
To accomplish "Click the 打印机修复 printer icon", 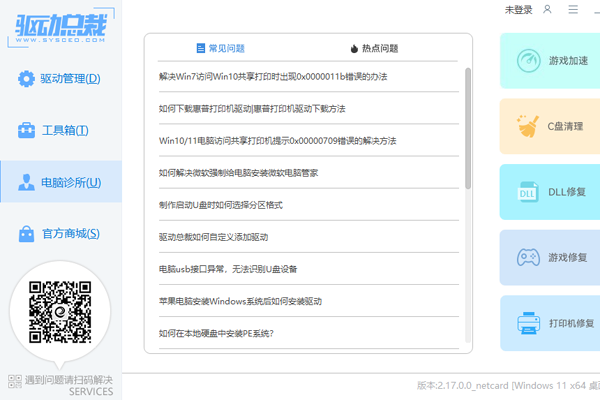I will [528, 323].
